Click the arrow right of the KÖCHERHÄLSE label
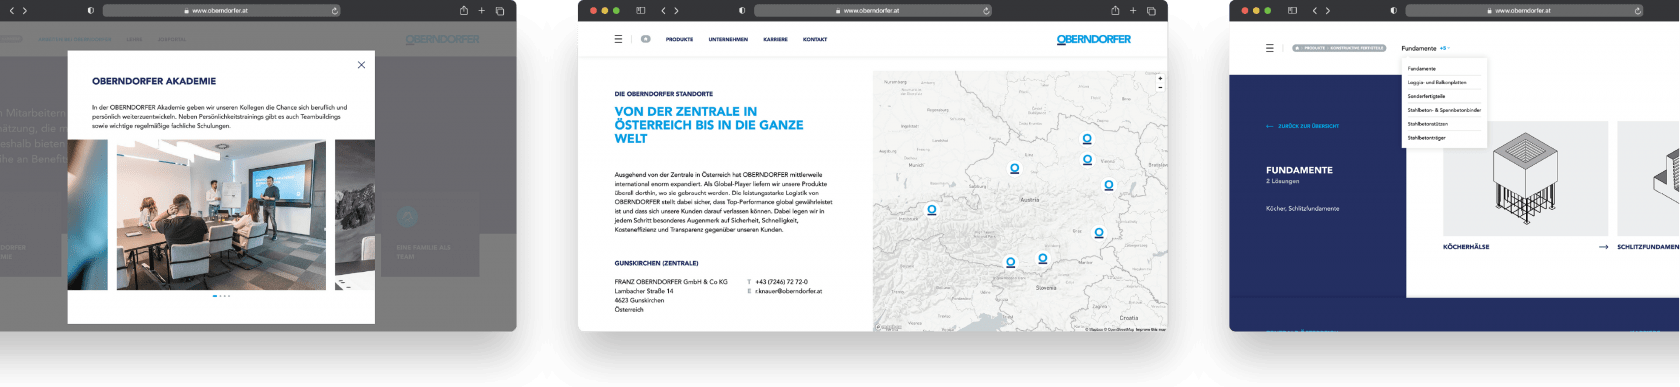The image size is (1680, 387). [1603, 247]
